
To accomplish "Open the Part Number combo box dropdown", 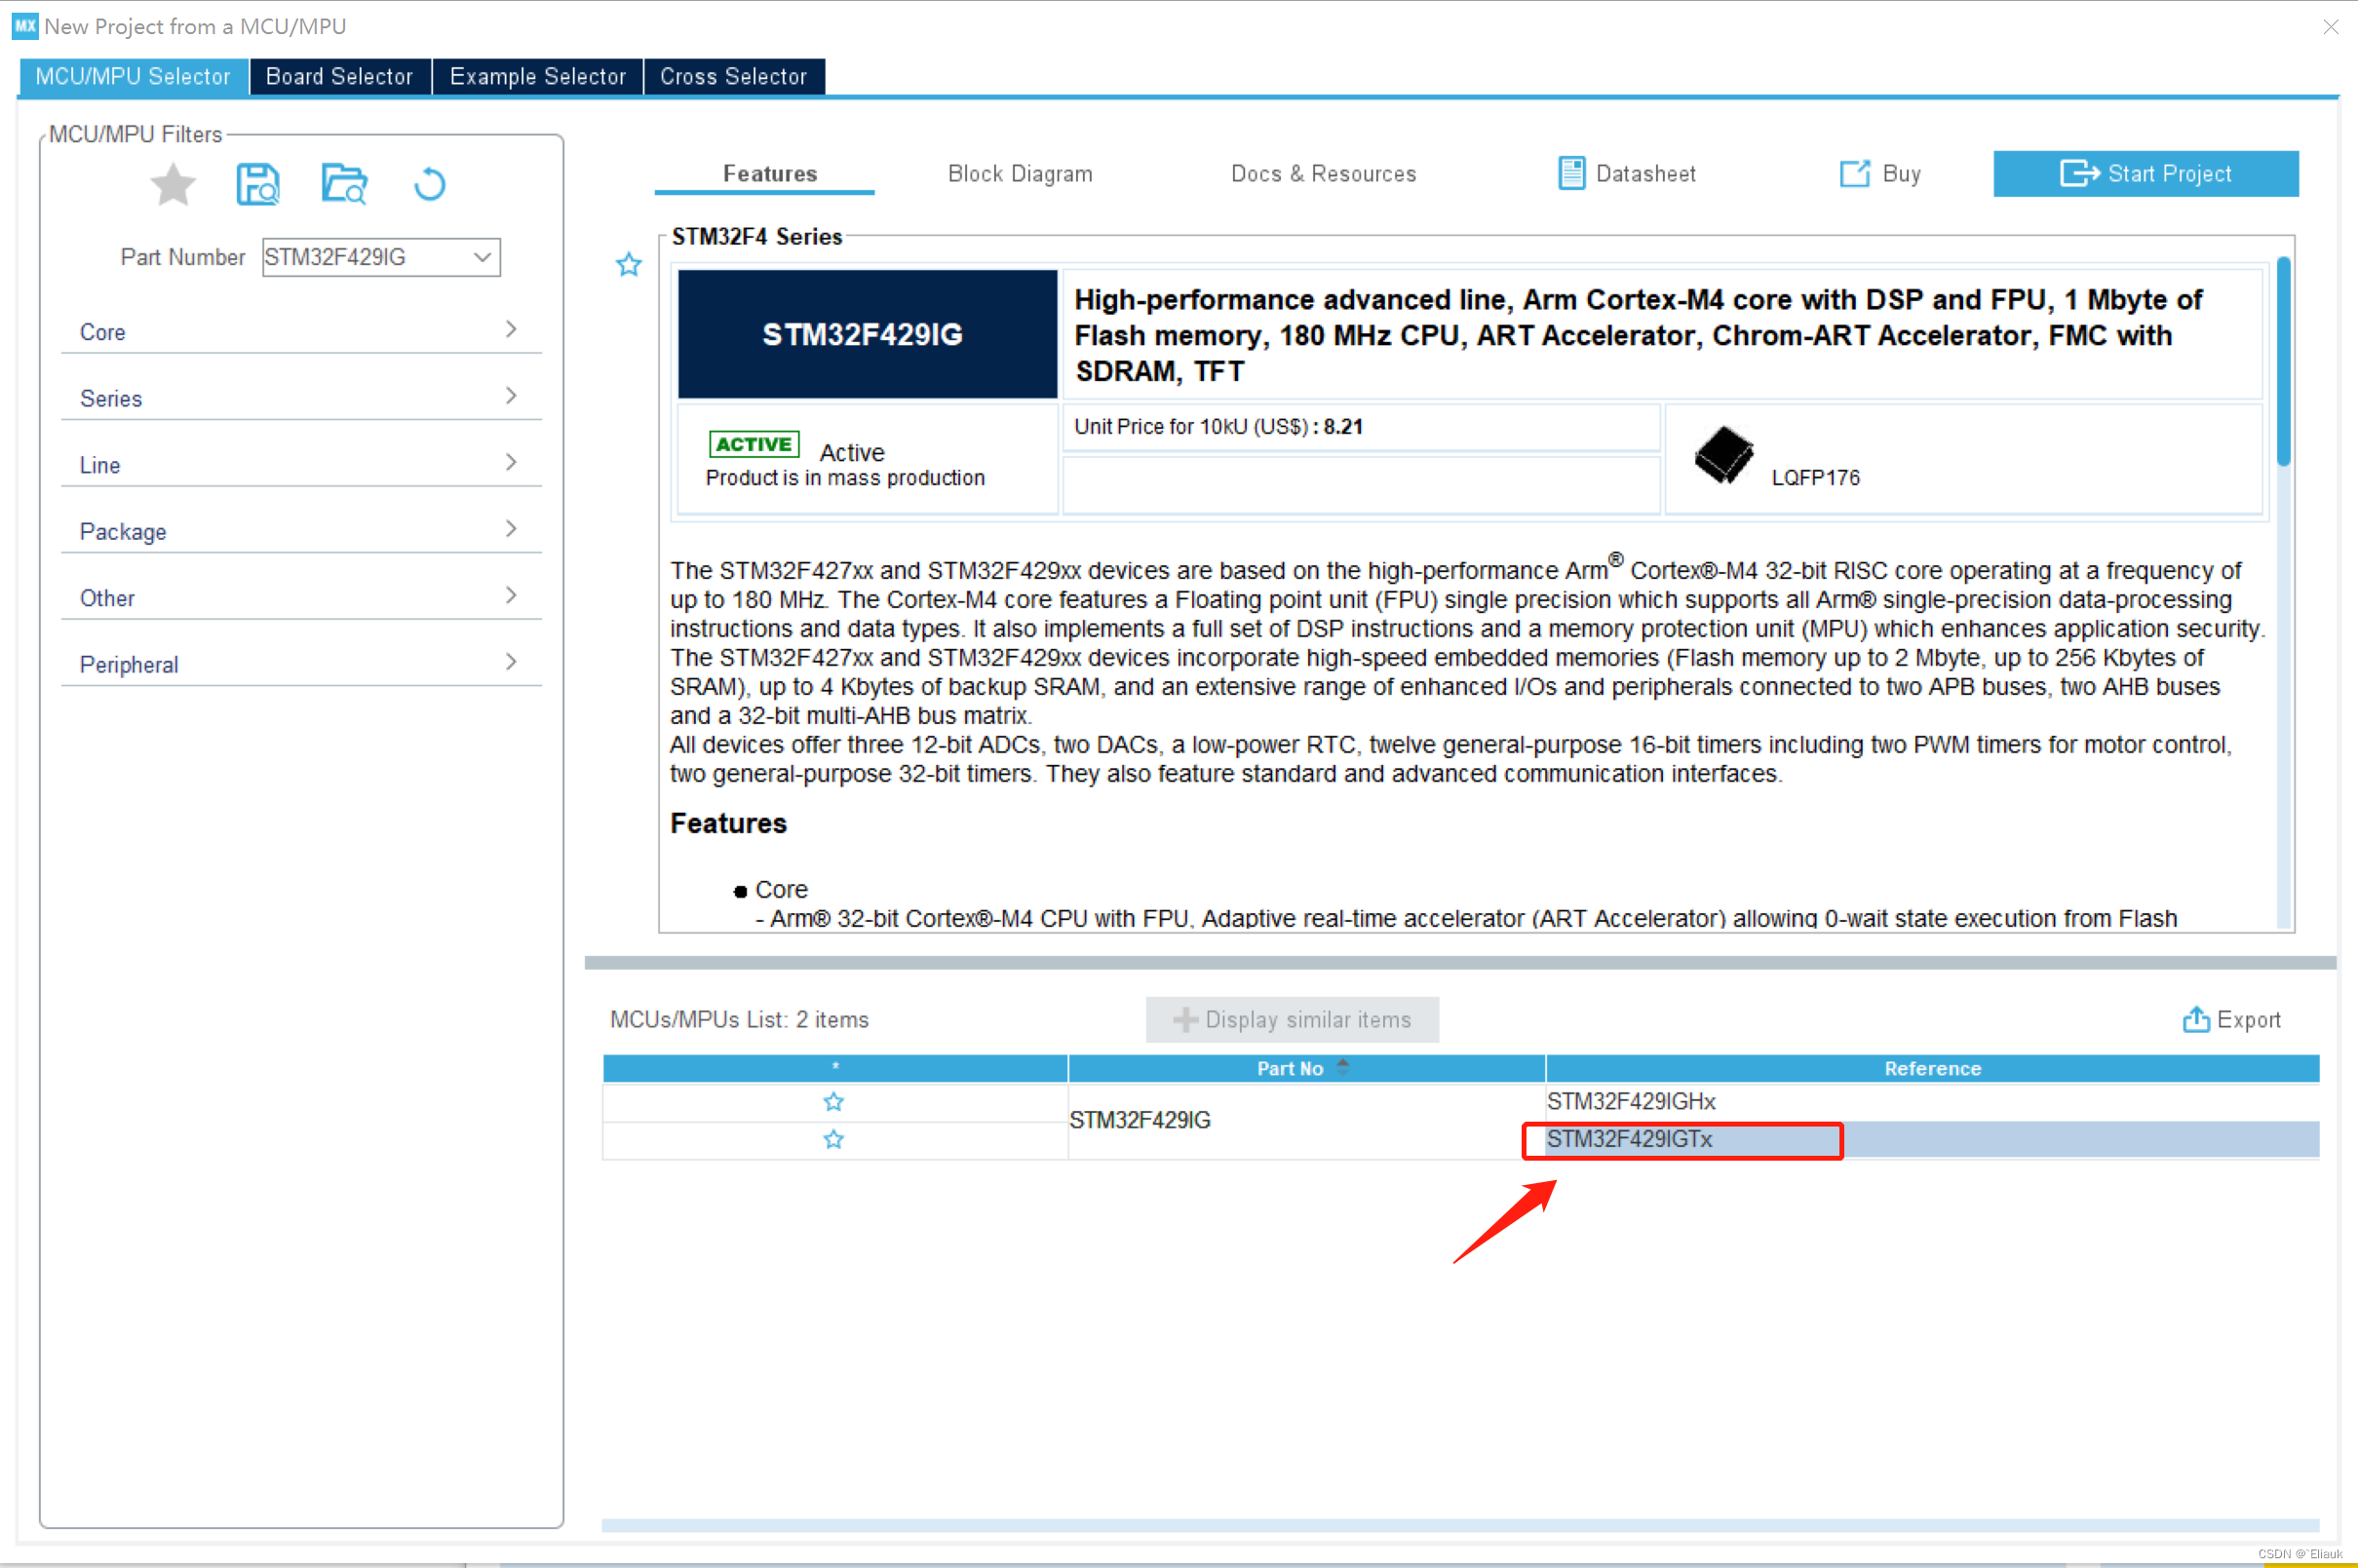I will pos(482,257).
